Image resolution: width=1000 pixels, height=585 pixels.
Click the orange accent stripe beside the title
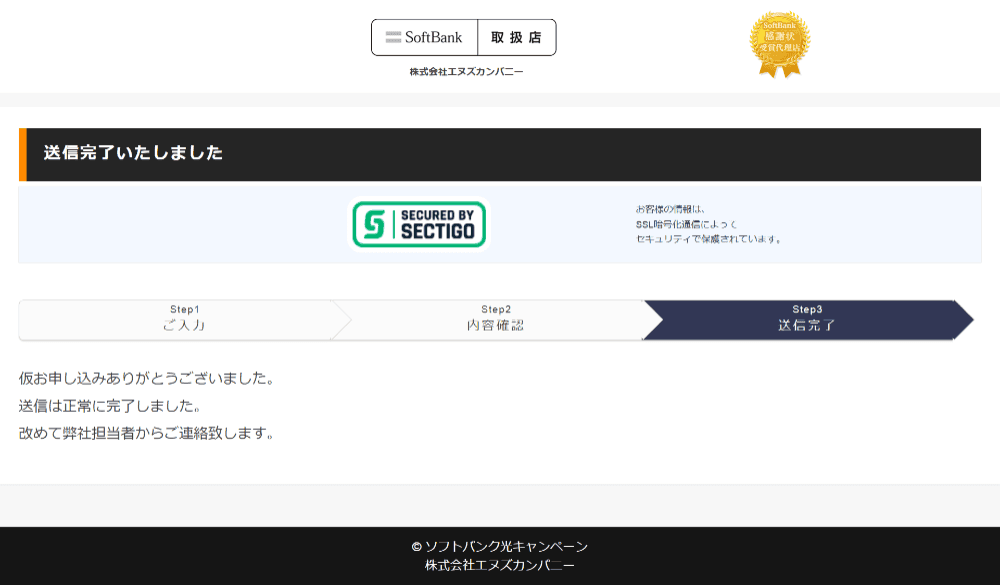click(x=23, y=154)
